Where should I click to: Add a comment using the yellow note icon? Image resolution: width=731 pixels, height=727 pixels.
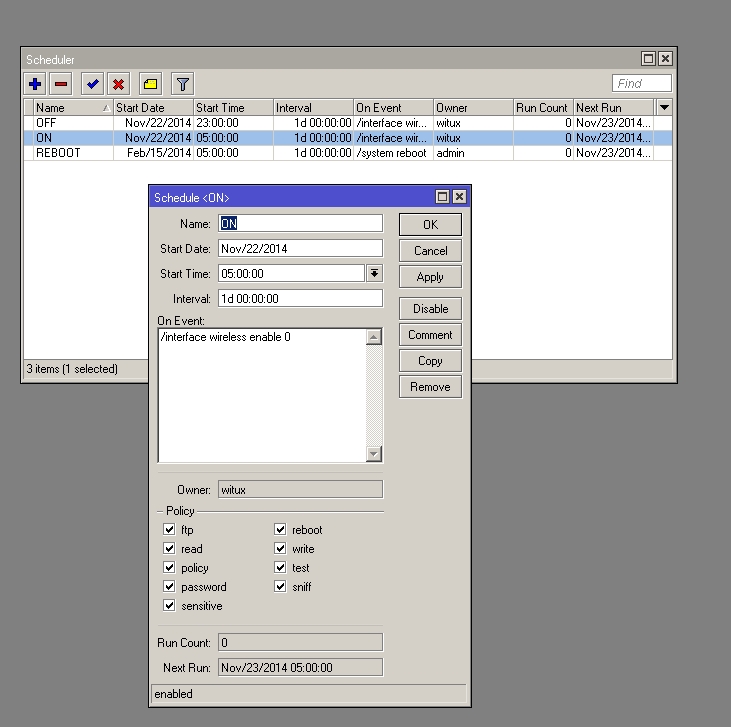click(150, 84)
